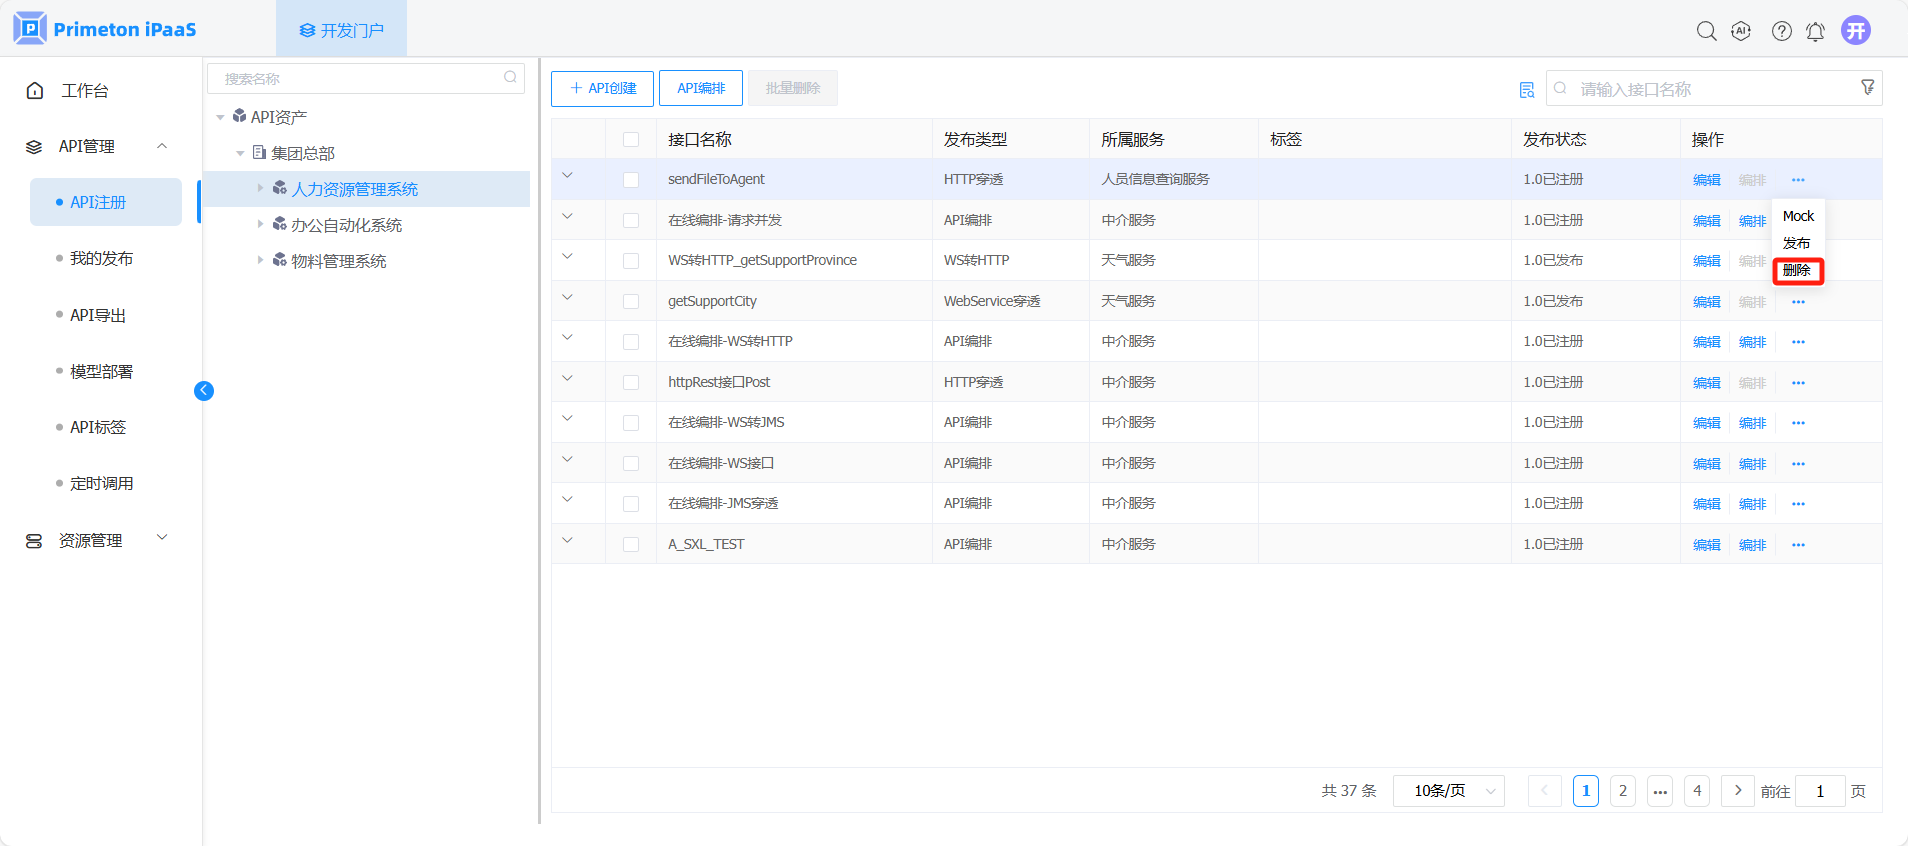Toggle the select-all header checkbox
Screen dimensions: 1908x846
(631, 140)
